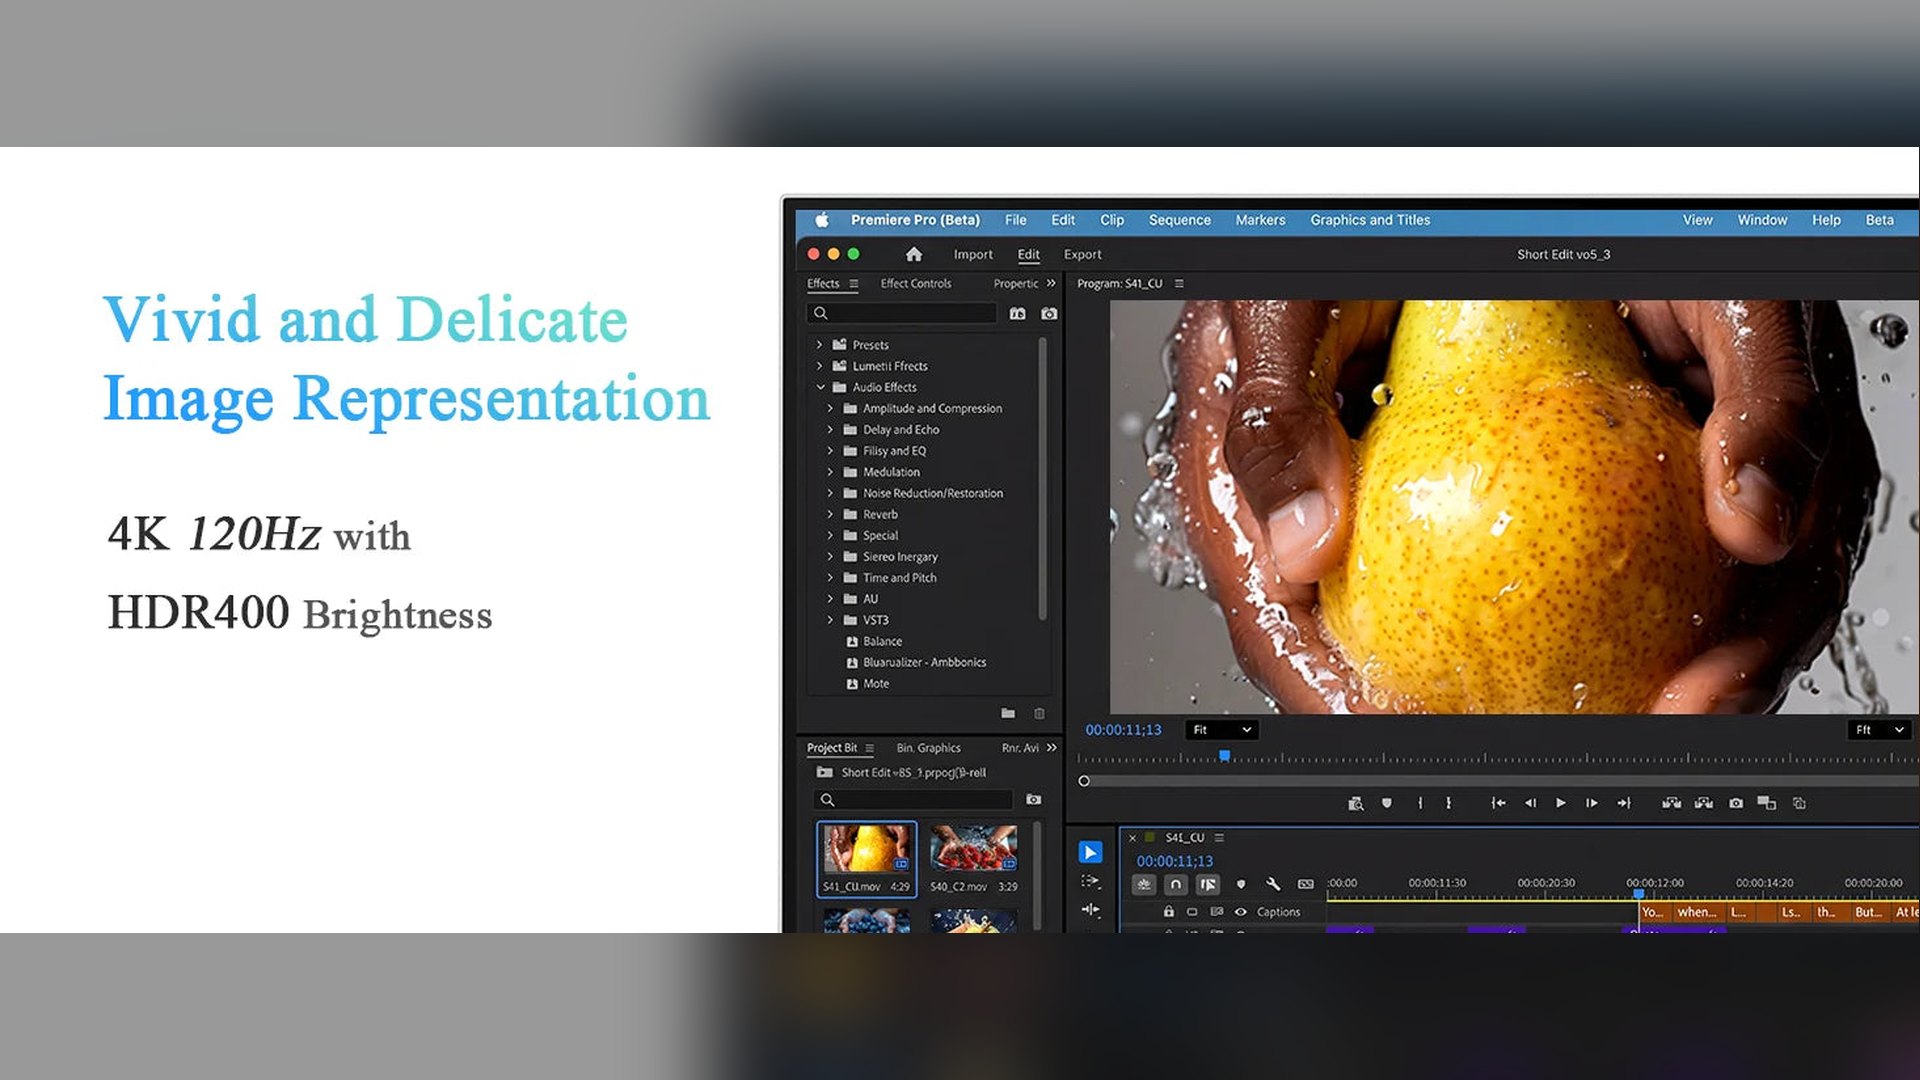
Task: Open the Sequence menu
Action: point(1179,220)
